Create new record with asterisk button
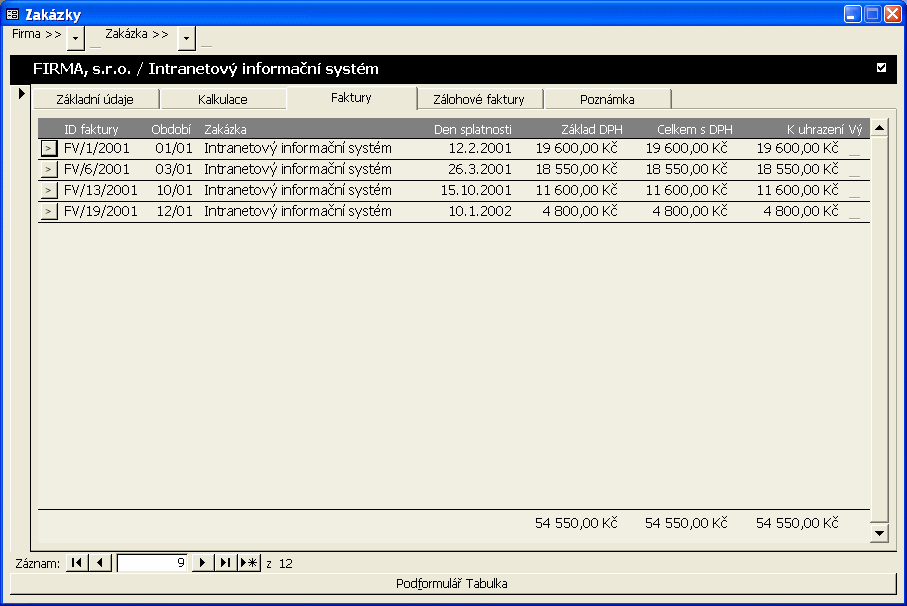 249,563
